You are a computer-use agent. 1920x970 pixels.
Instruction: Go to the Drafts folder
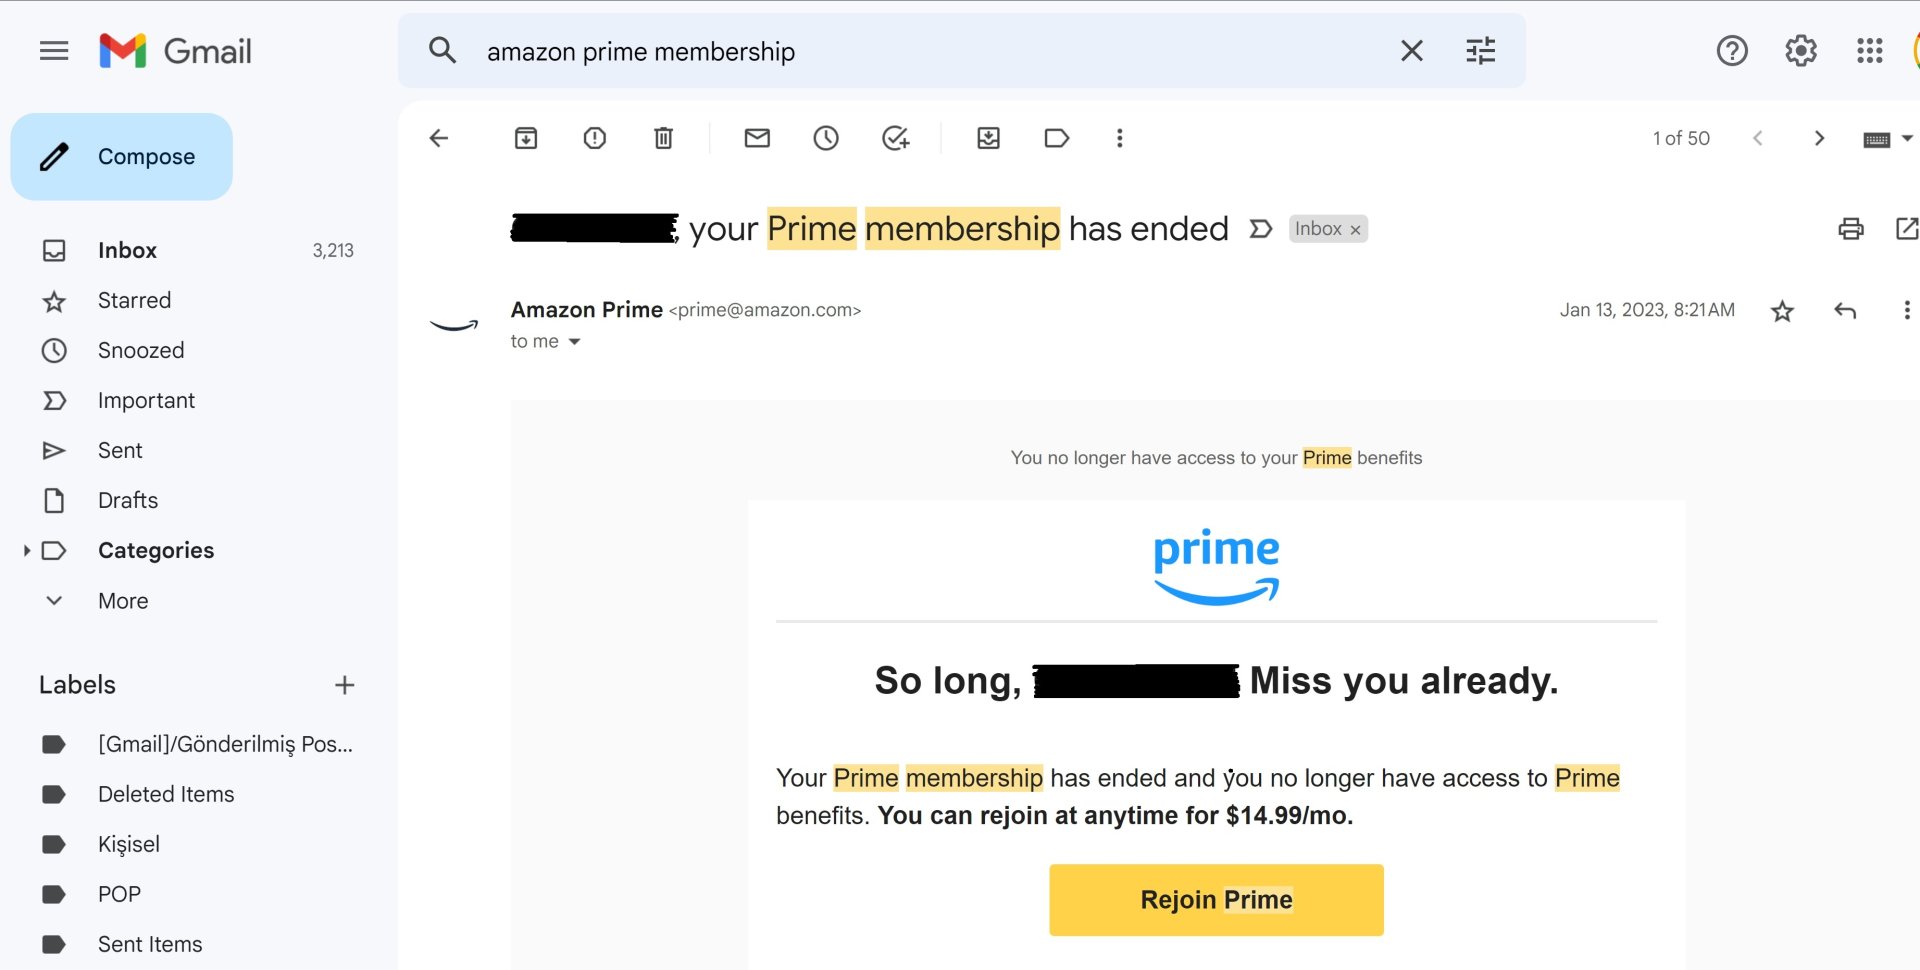coord(128,500)
